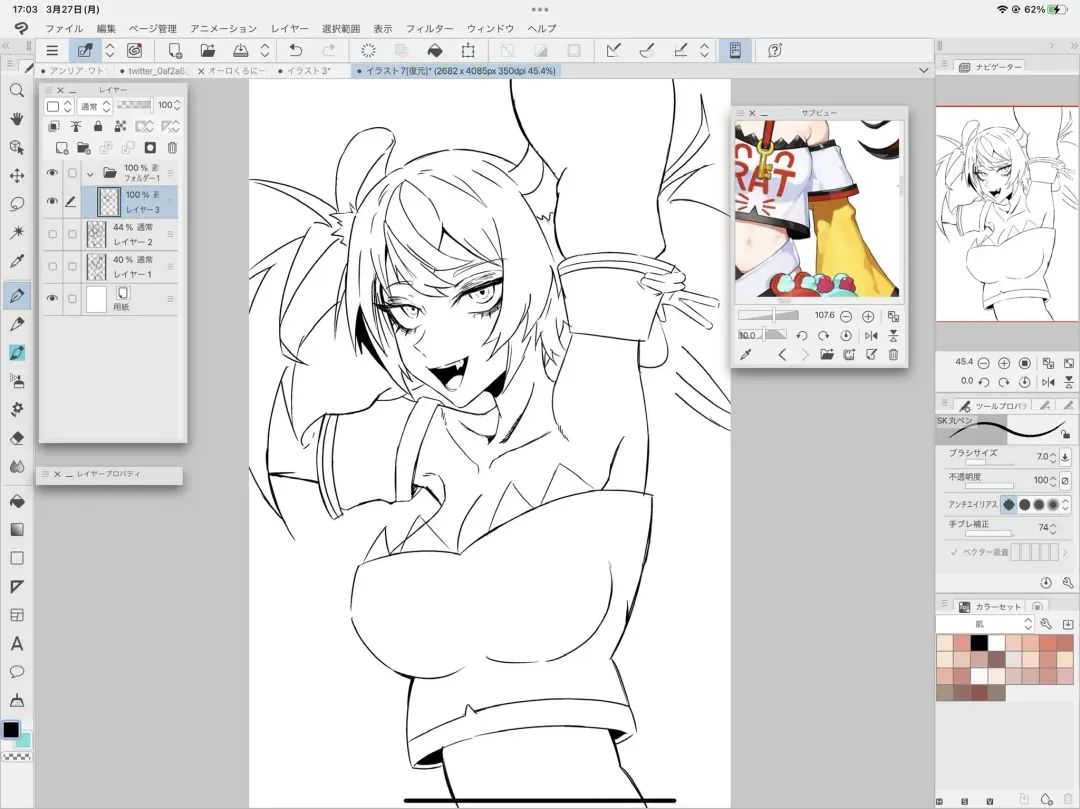Select the Lasso selection tool
Image resolution: width=1080 pixels, height=809 pixels.
(16, 204)
